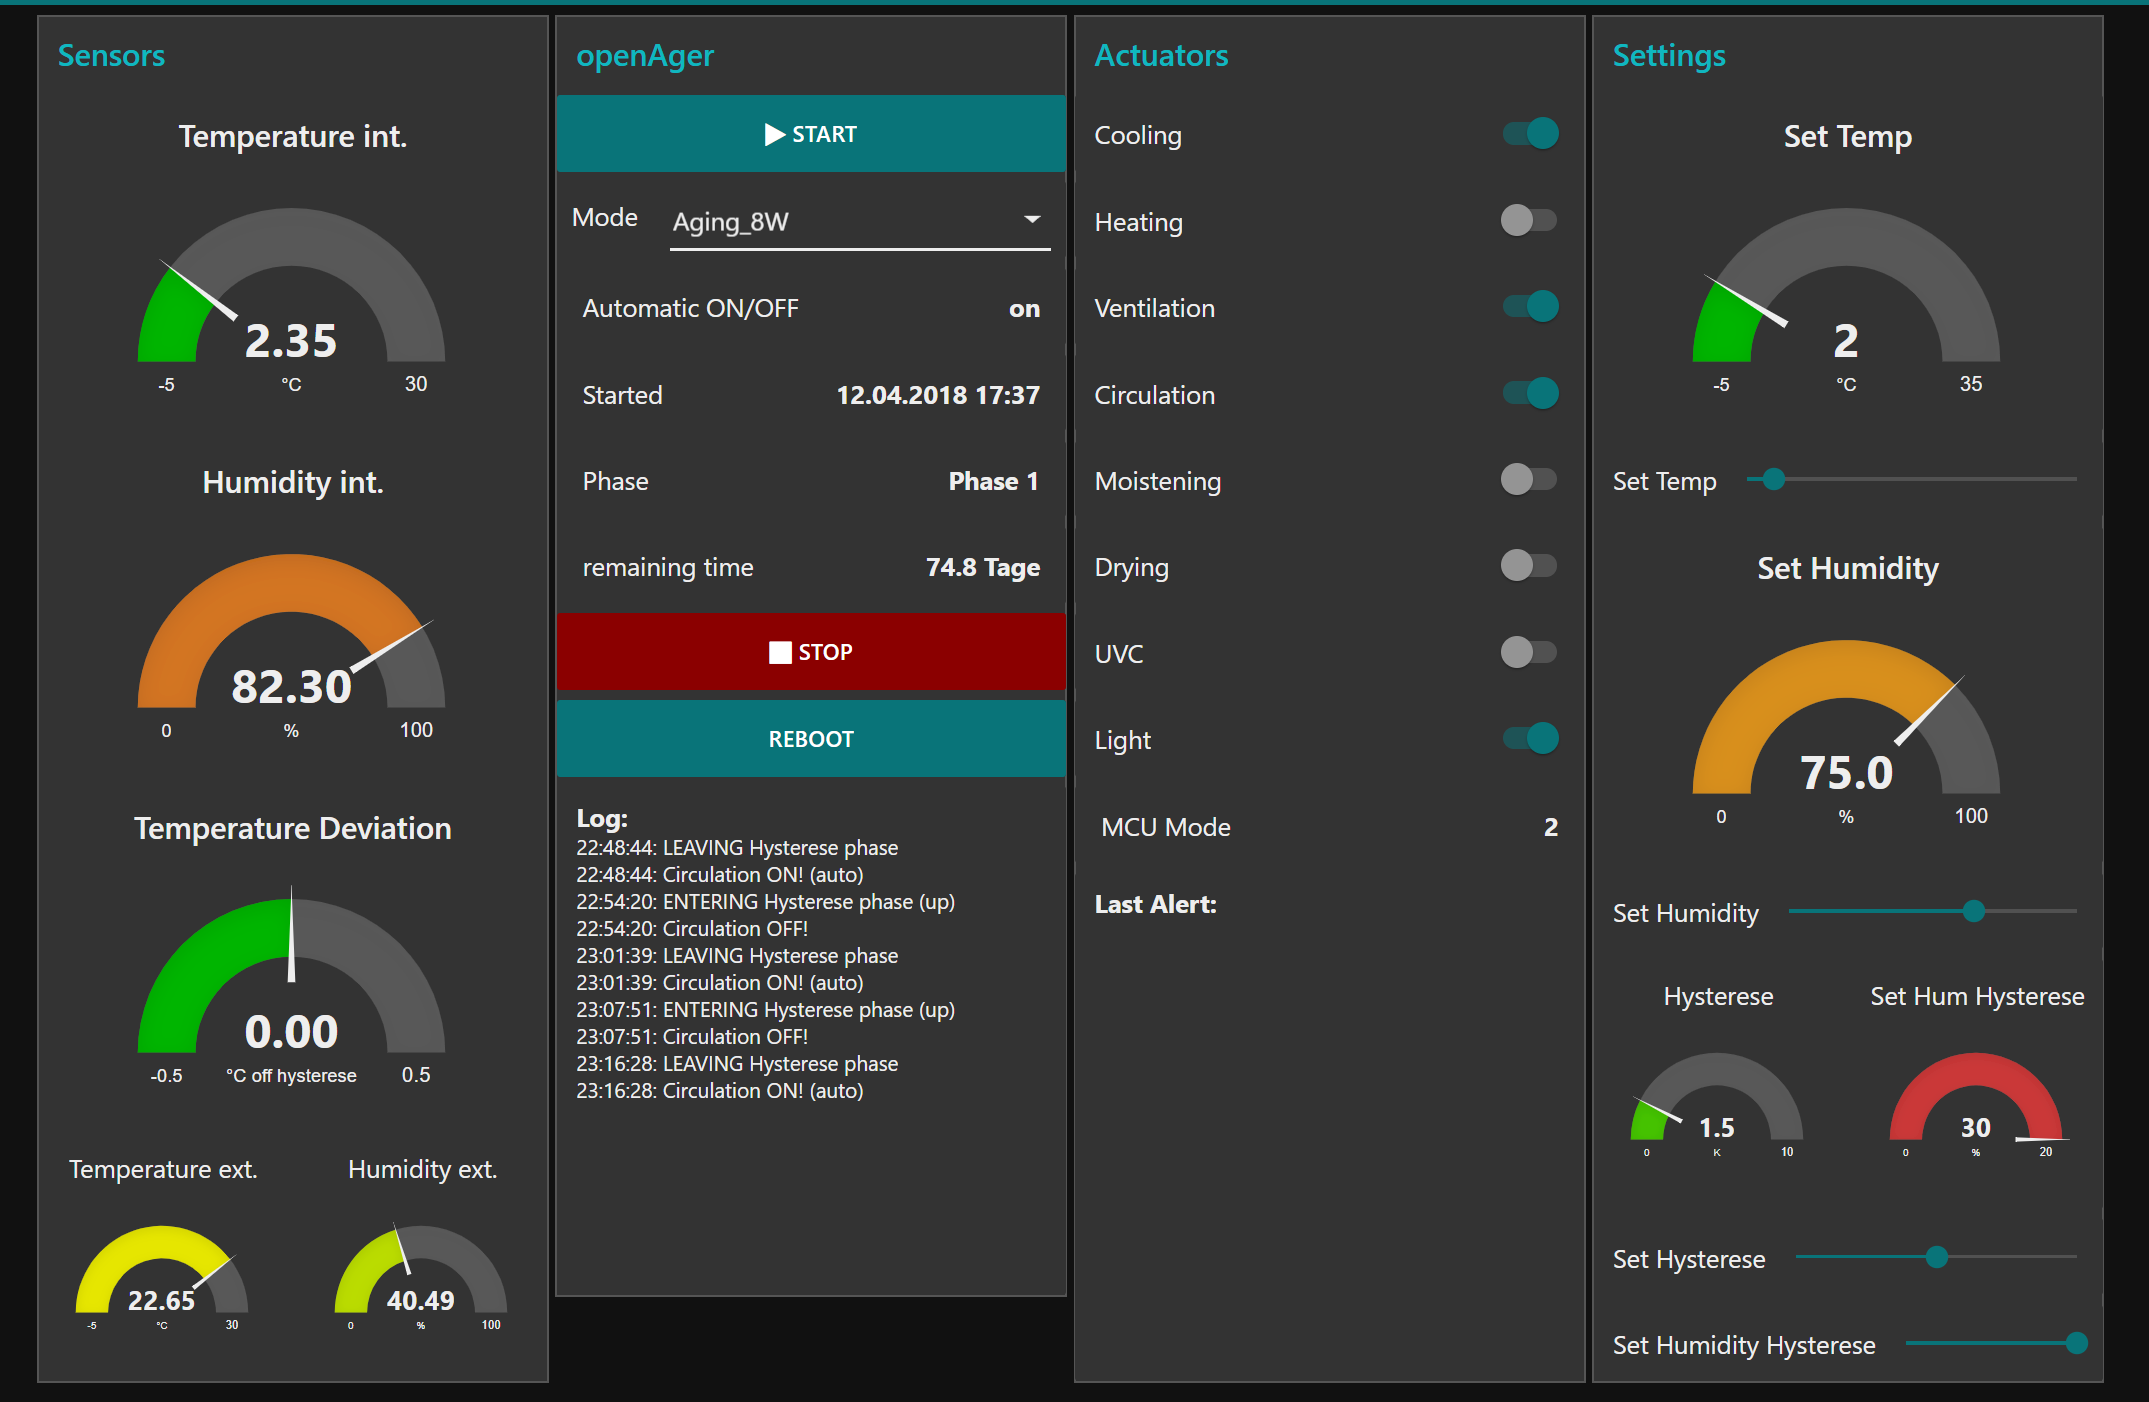
Task: Toggle the Circulation switch off
Action: 1530,393
